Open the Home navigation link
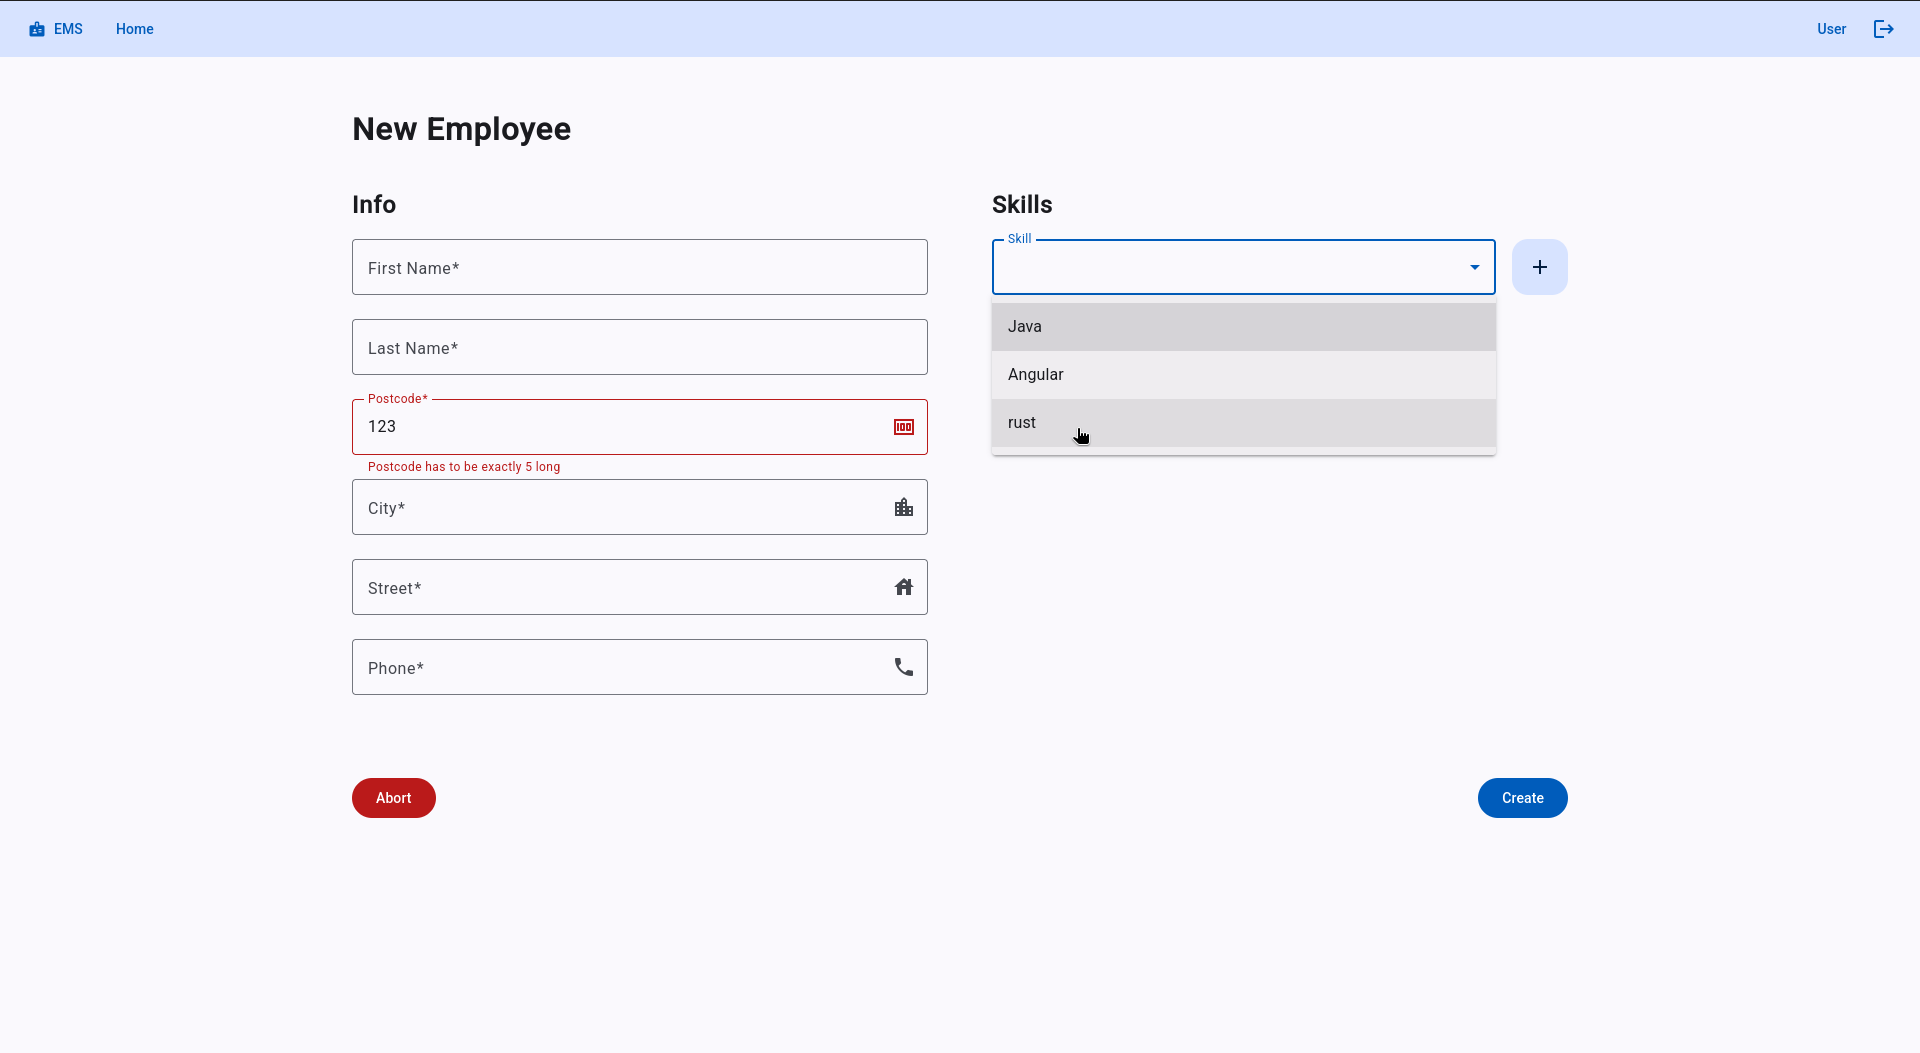Image resolution: width=1920 pixels, height=1053 pixels. 135,29
